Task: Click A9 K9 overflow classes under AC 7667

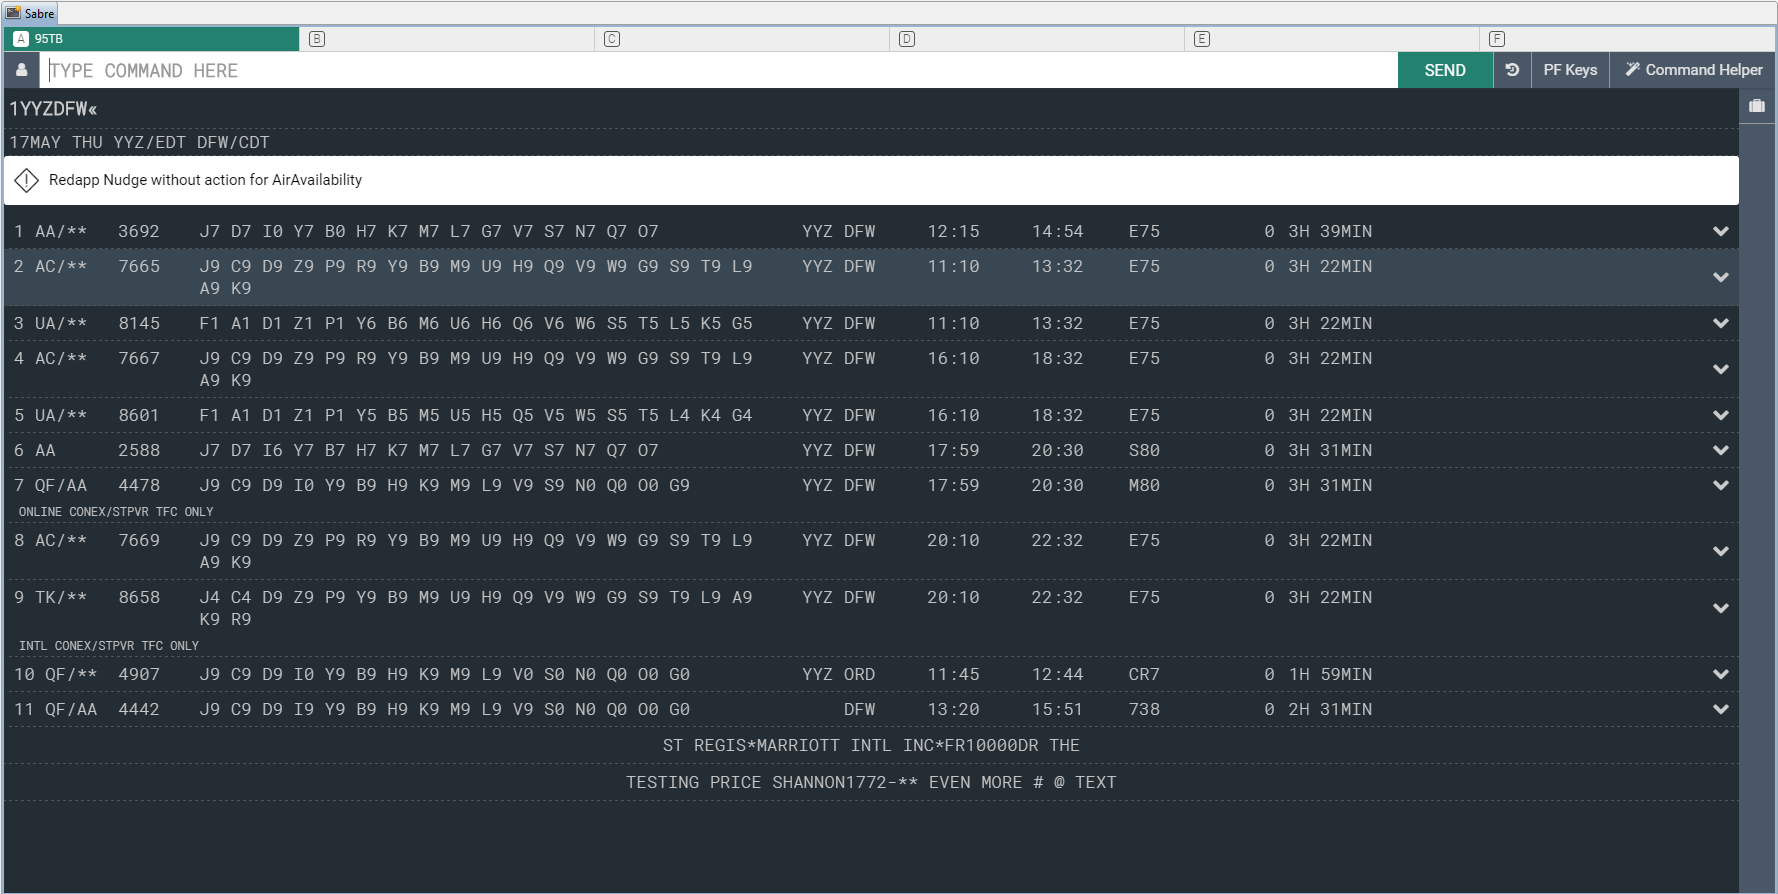Action: pos(226,380)
